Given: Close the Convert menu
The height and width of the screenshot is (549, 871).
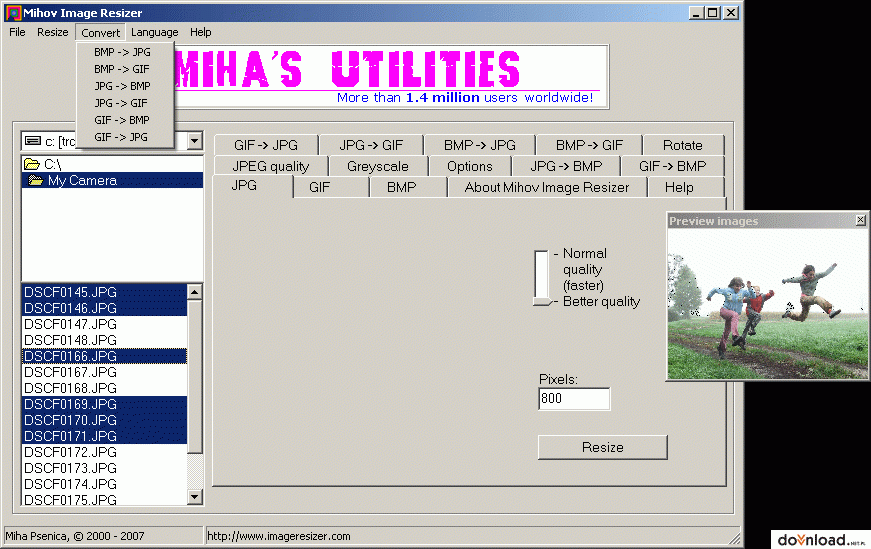Looking at the screenshot, I should click(101, 33).
